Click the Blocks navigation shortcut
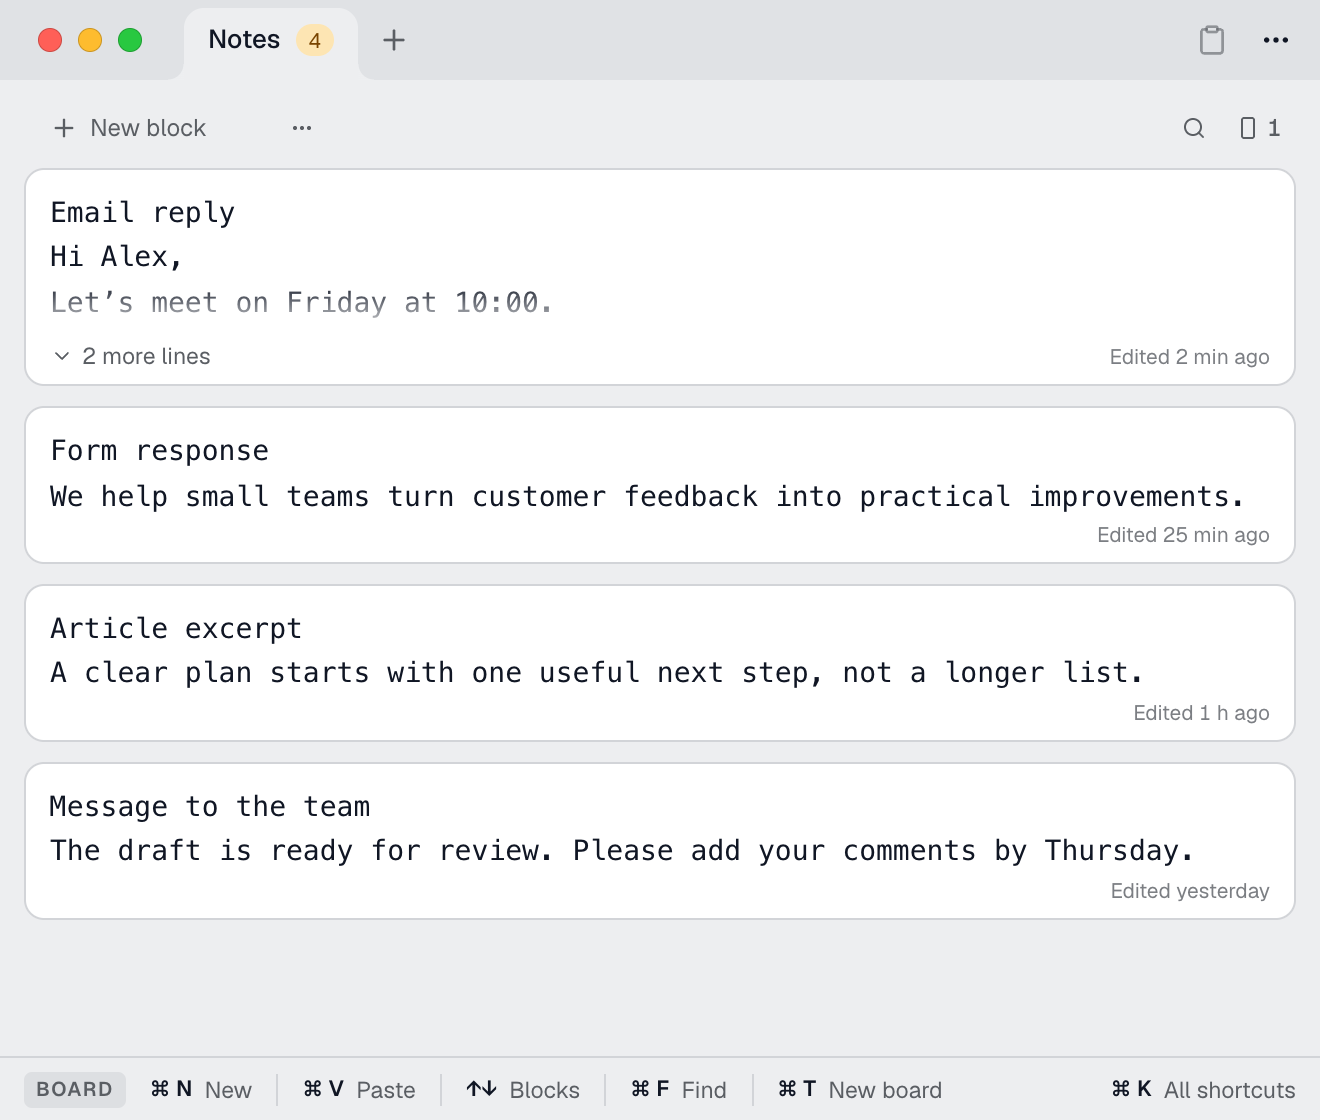 (x=523, y=1090)
